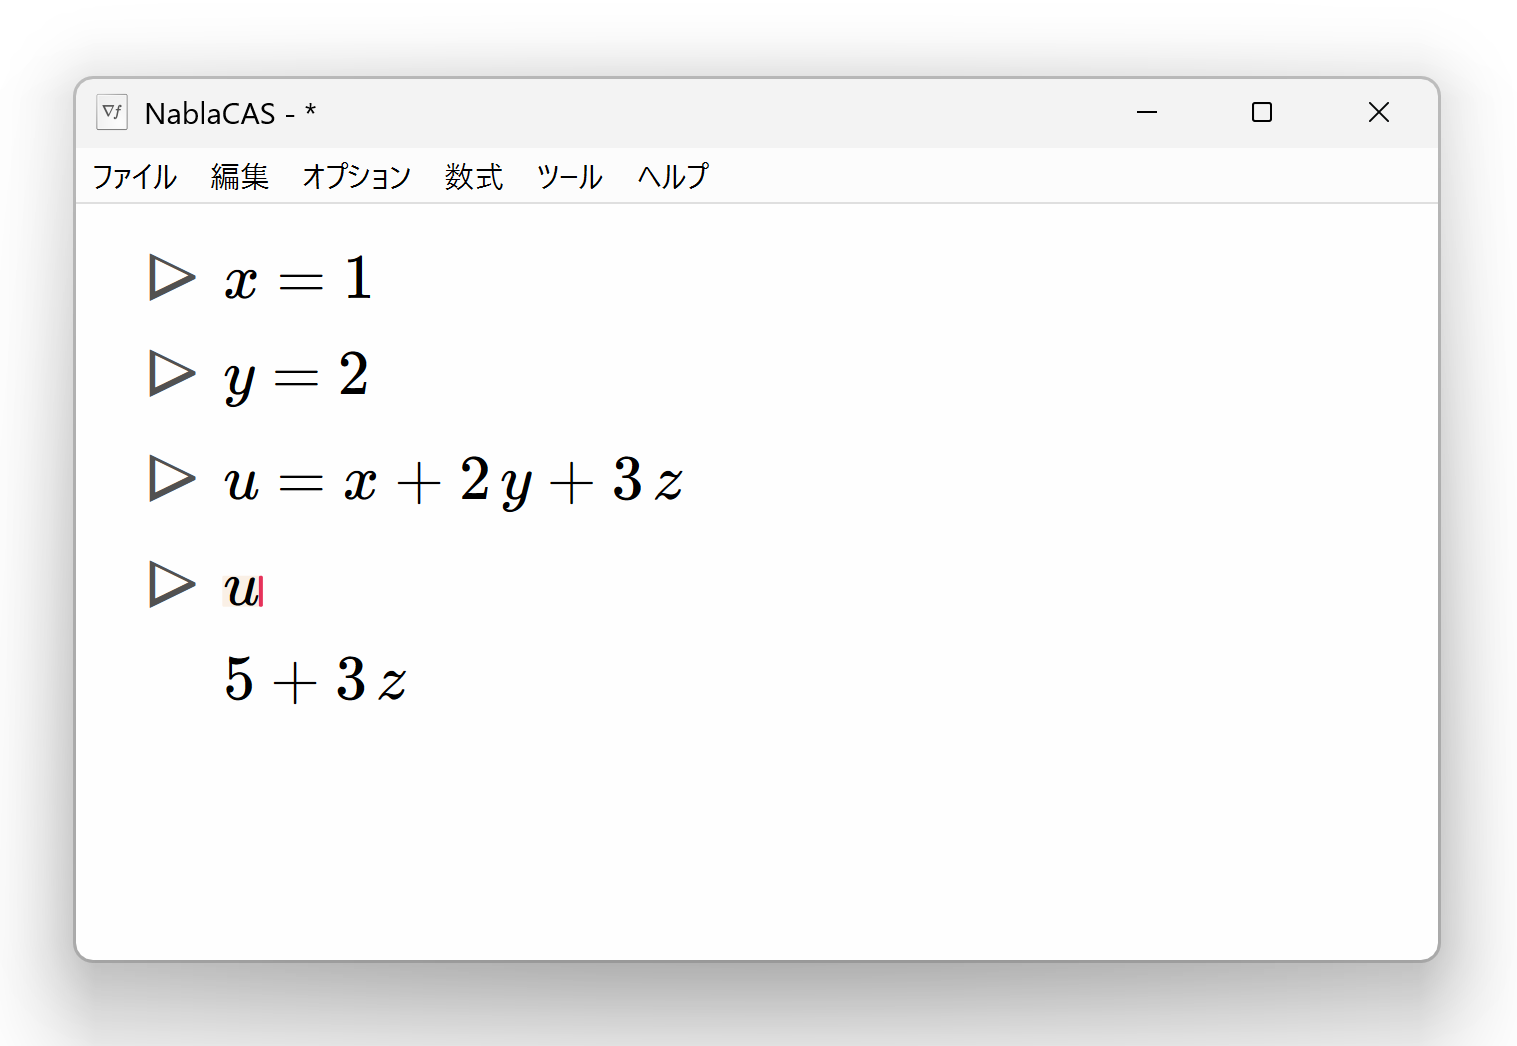Click the triangle beside the active u input

pos(171,585)
